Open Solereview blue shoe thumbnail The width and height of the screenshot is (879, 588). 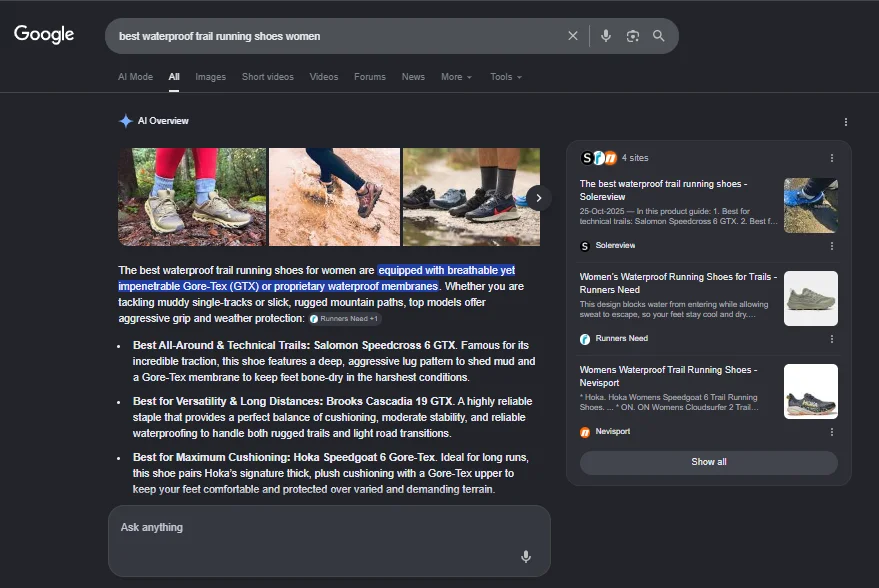(811, 206)
